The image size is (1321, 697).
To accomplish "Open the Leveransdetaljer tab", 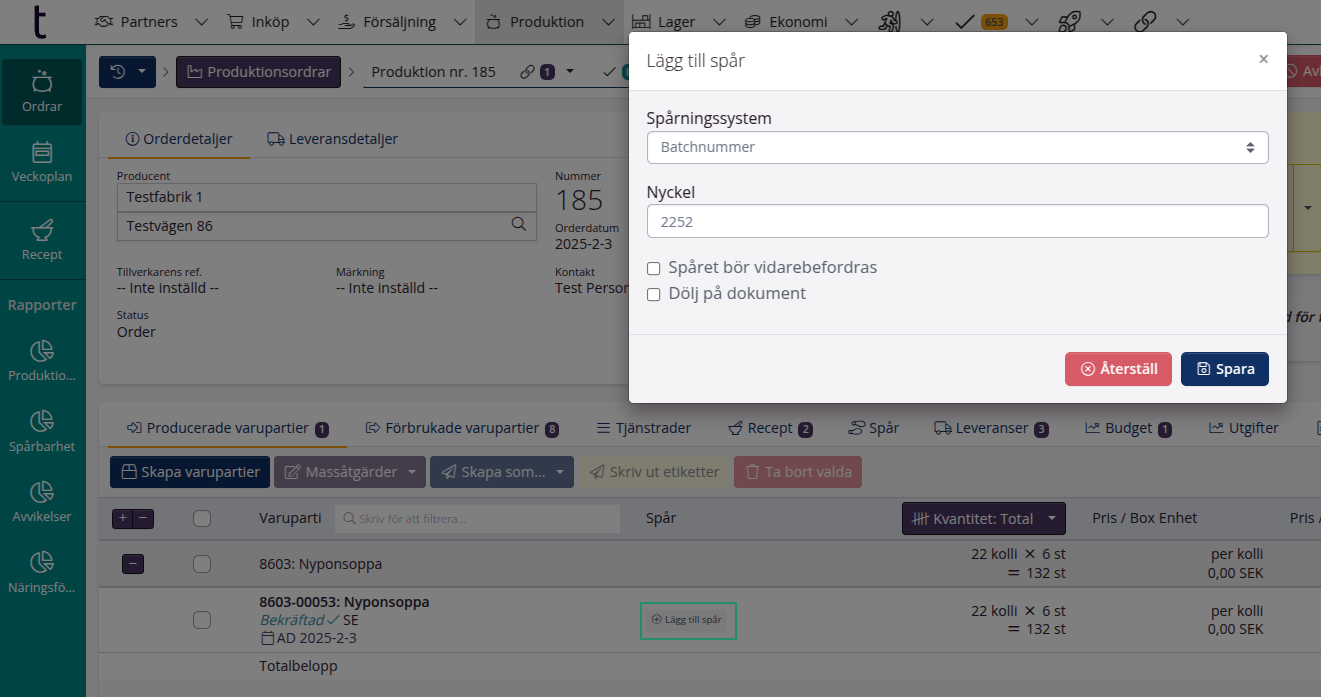I will tap(332, 139).
